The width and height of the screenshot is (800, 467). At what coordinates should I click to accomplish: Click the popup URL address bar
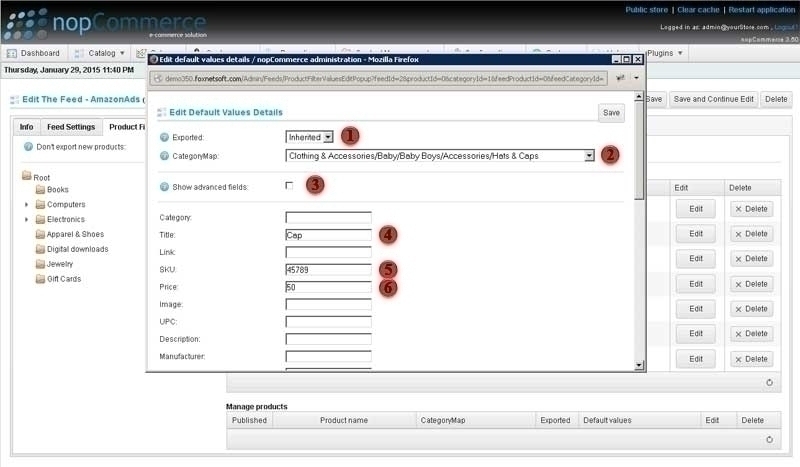tap(379, 79)
